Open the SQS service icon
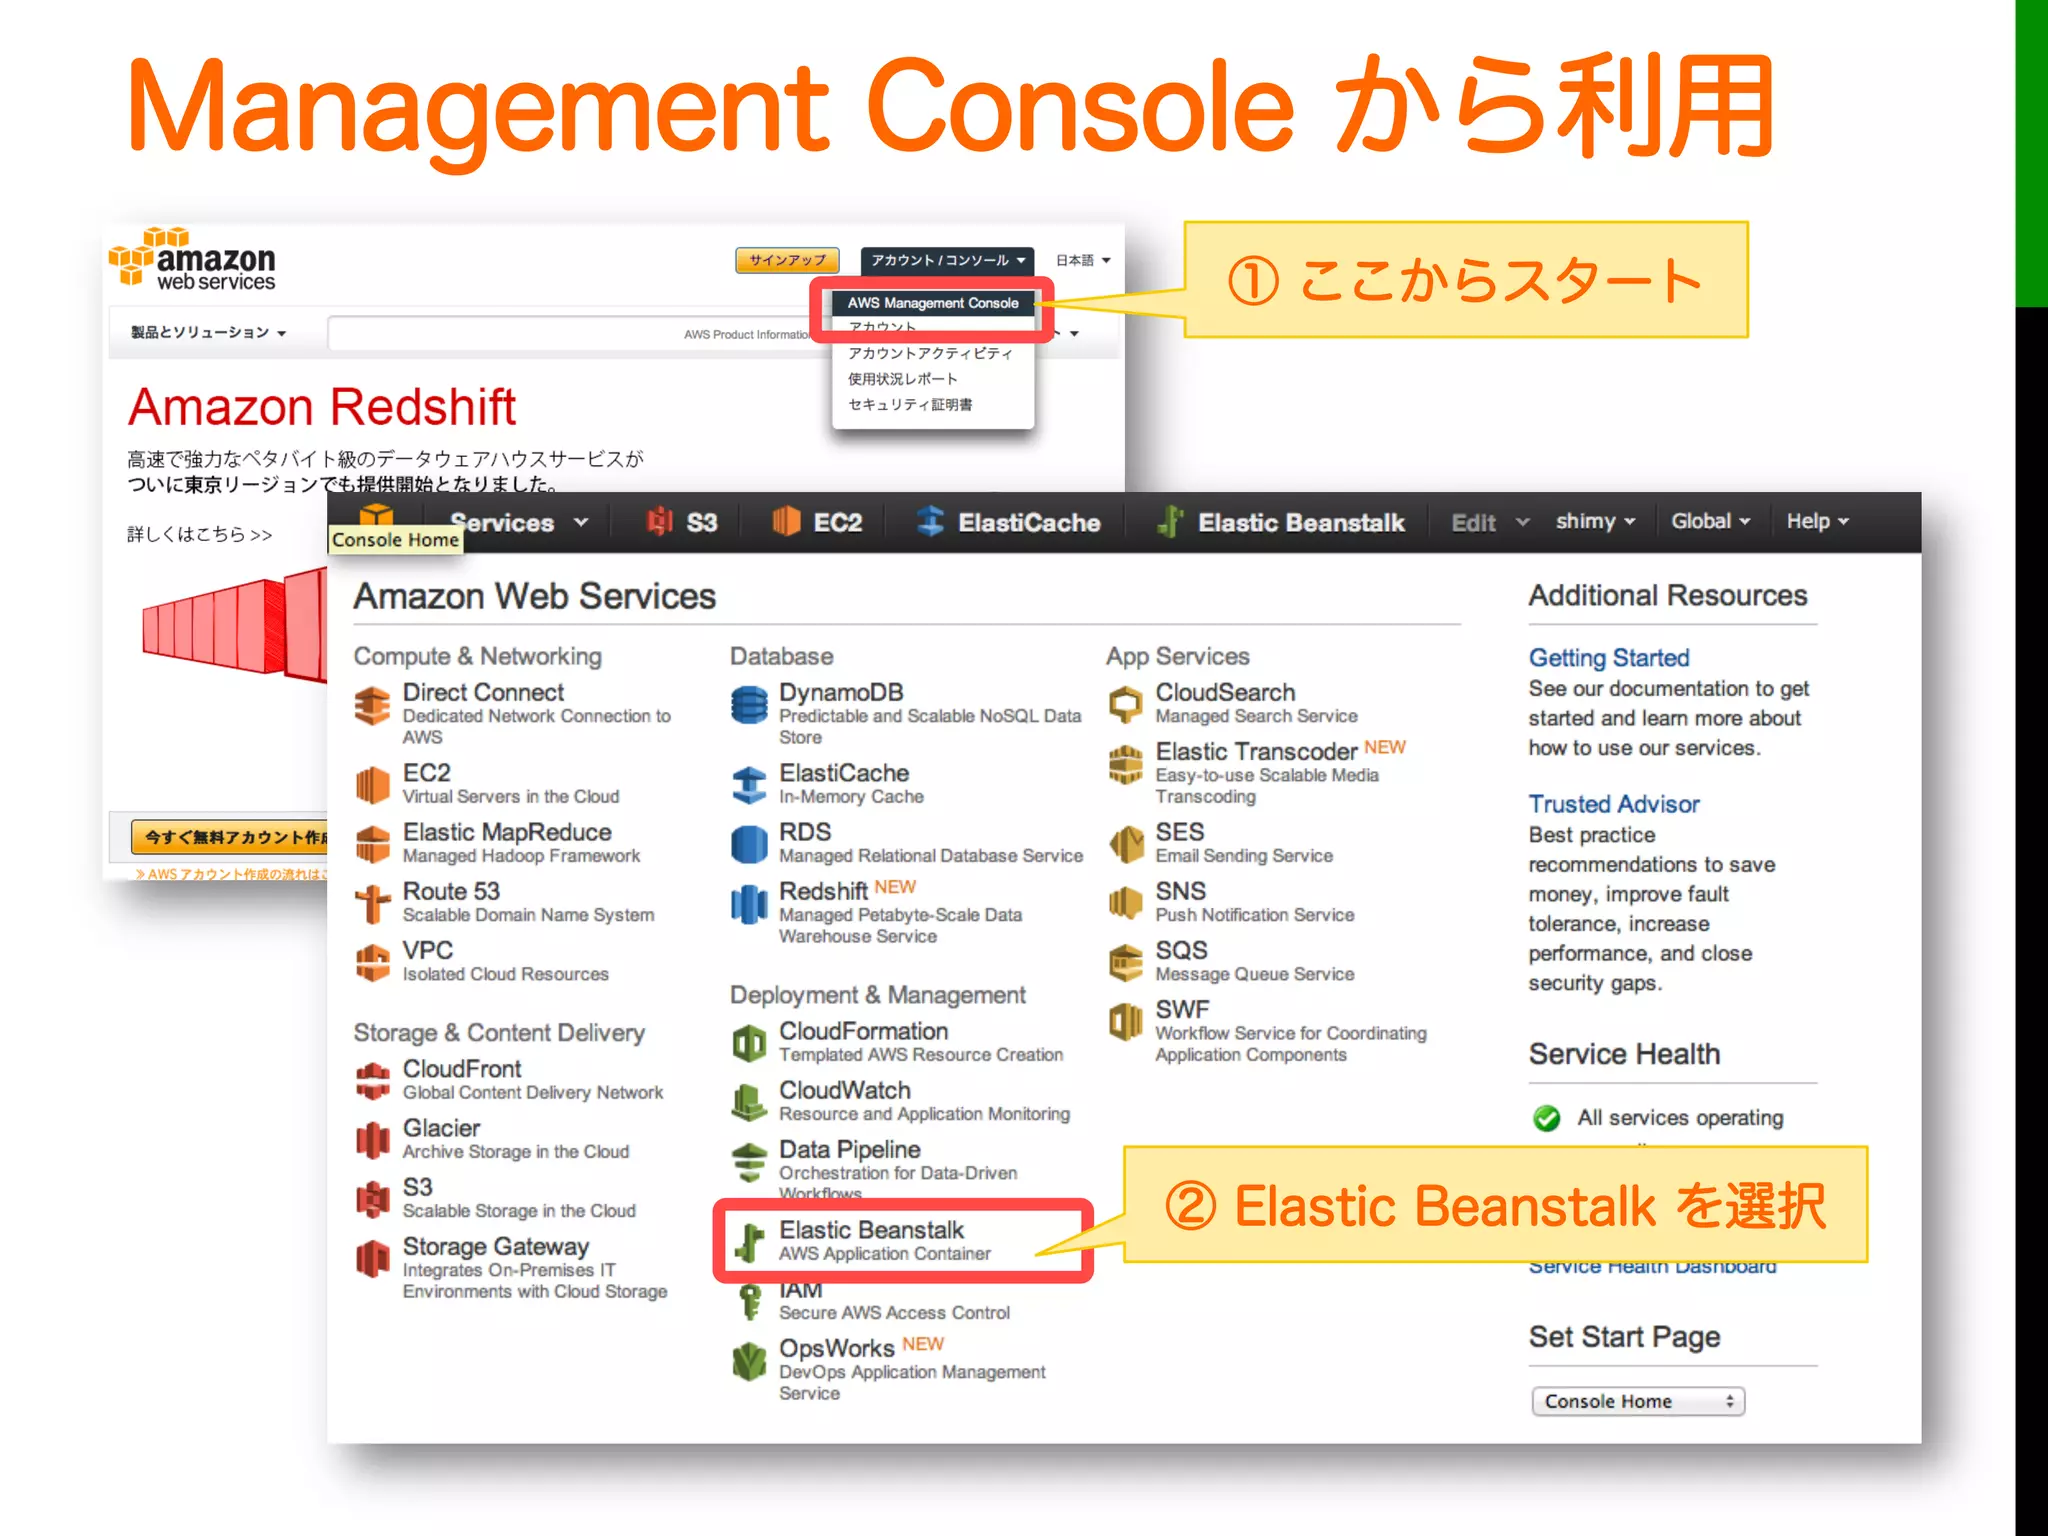 (x=1126, y=962)
